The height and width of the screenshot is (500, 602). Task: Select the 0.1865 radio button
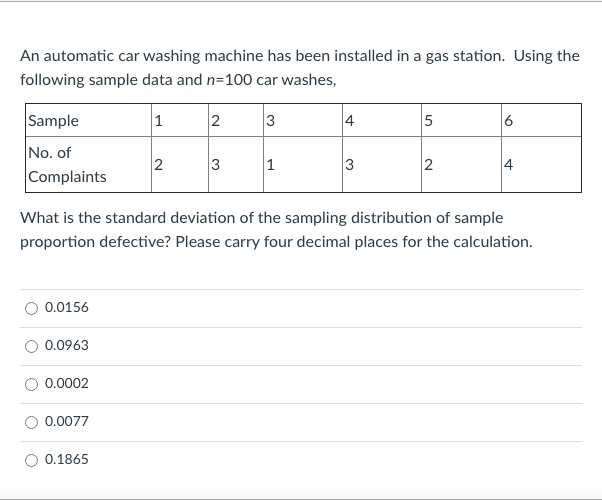[31, 459]
